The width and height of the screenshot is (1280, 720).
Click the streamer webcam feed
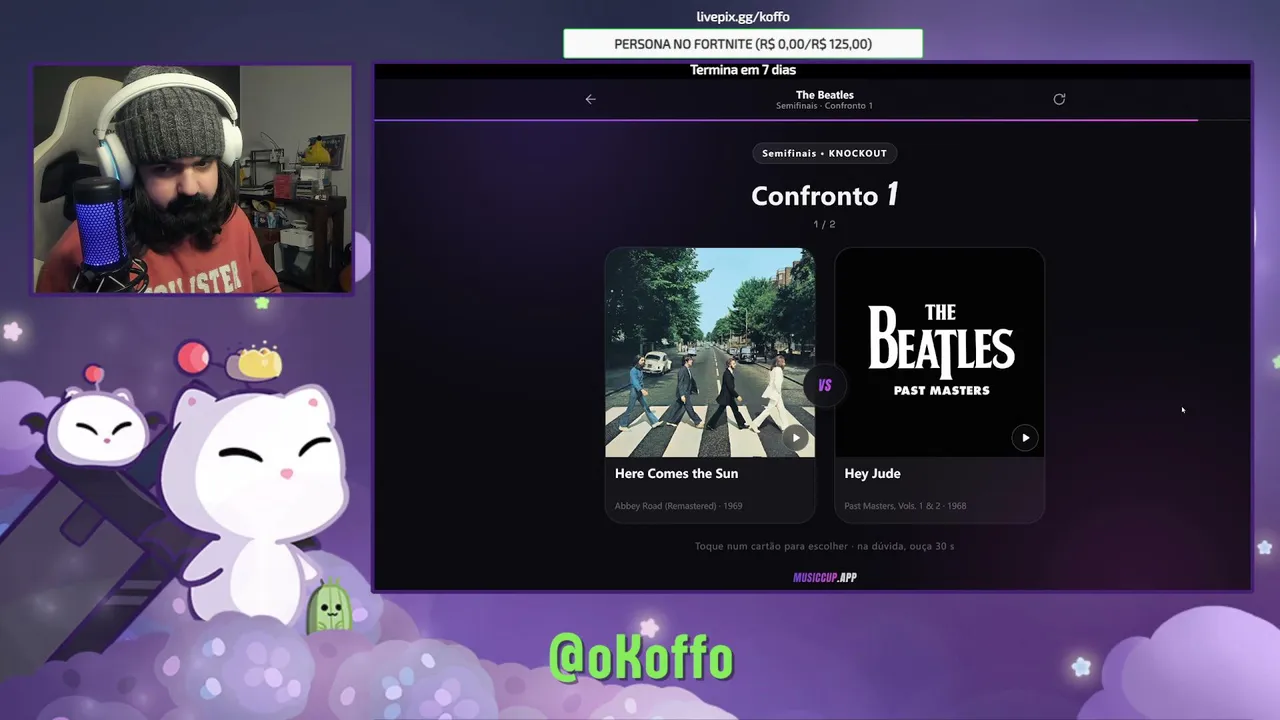pyautogui.click(x=193, y=180)
